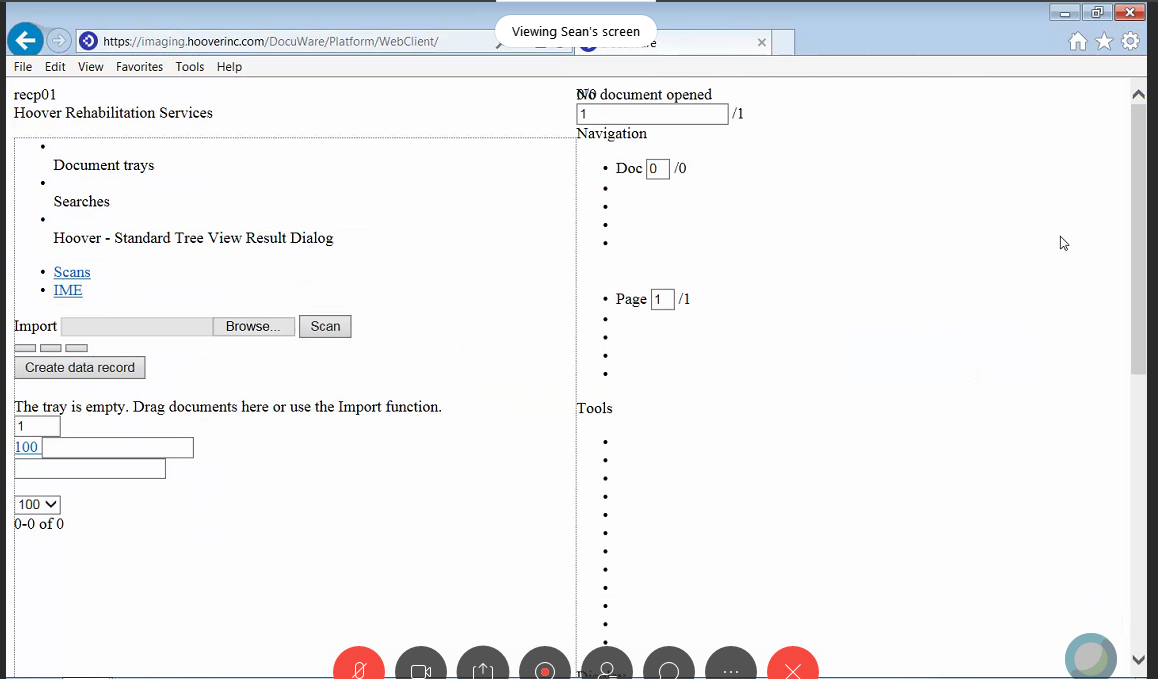Click the Scans link

pos(72,272)
